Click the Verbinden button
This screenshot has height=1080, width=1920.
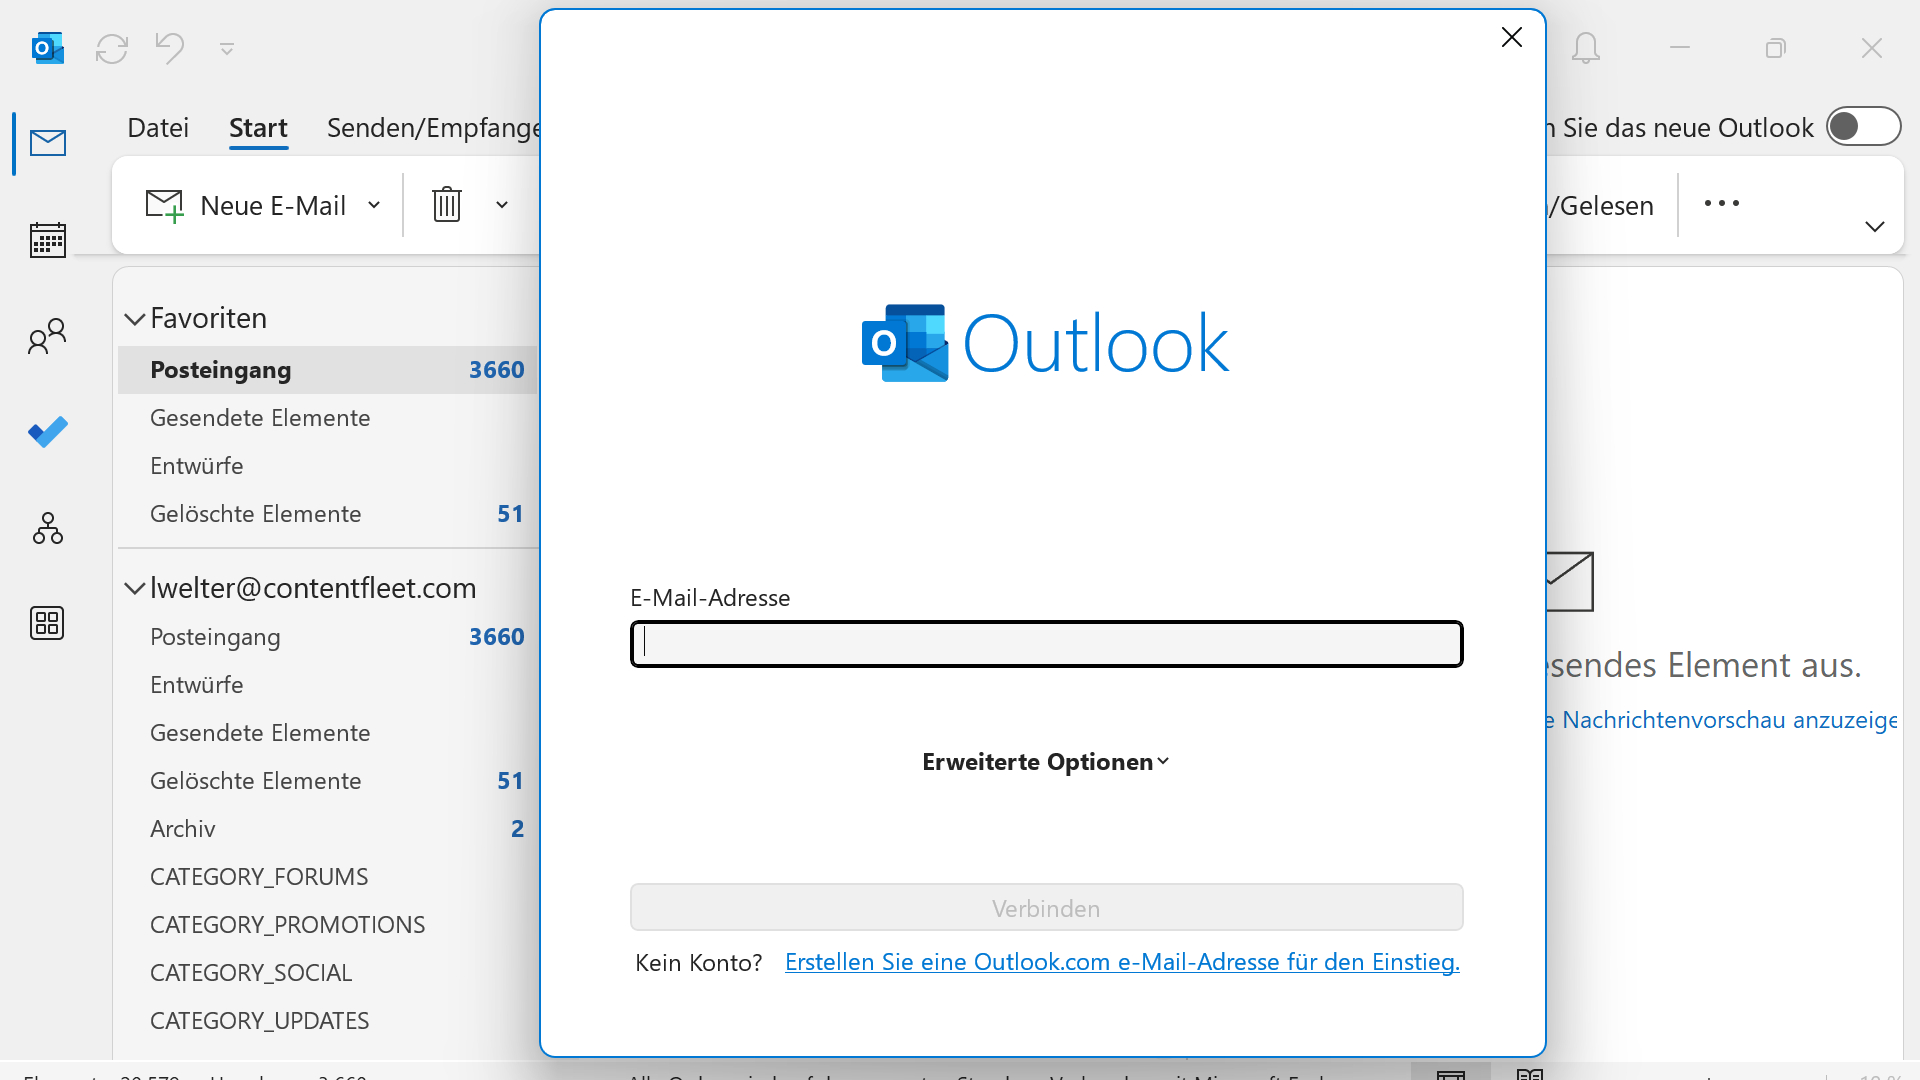[x=1047, y=908]
